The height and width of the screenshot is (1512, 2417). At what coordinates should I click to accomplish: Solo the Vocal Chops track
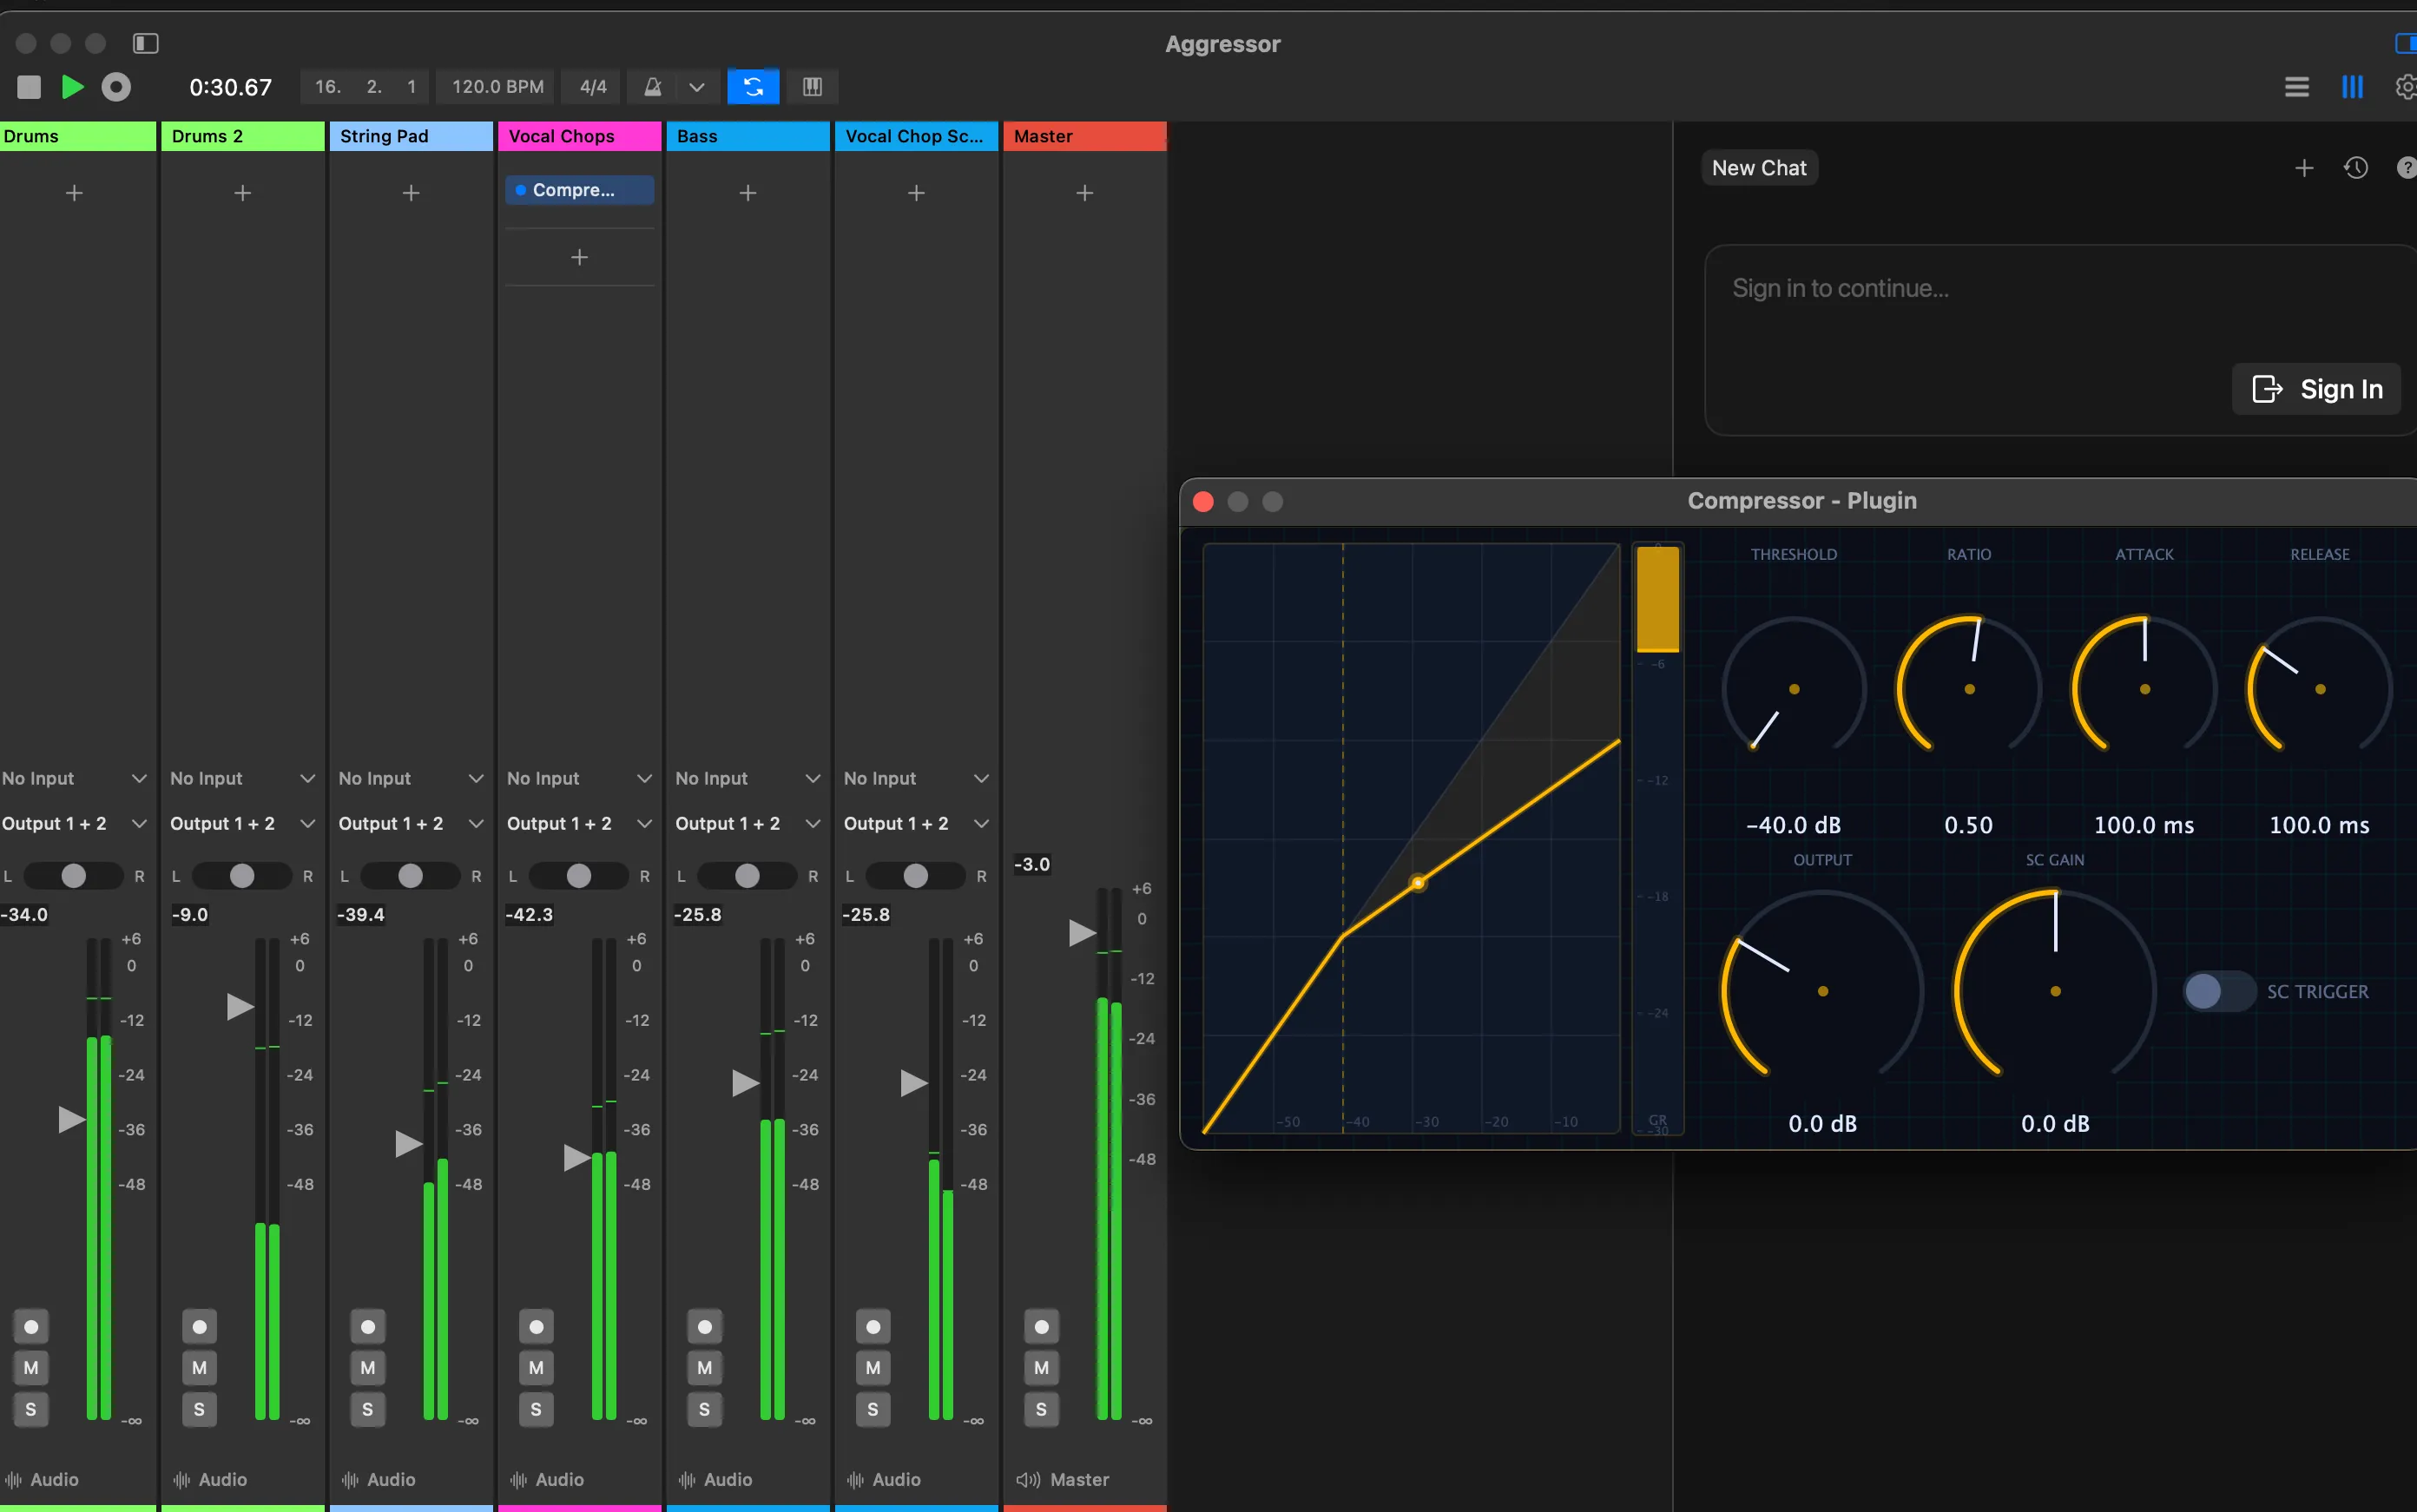pos(536,1409)
